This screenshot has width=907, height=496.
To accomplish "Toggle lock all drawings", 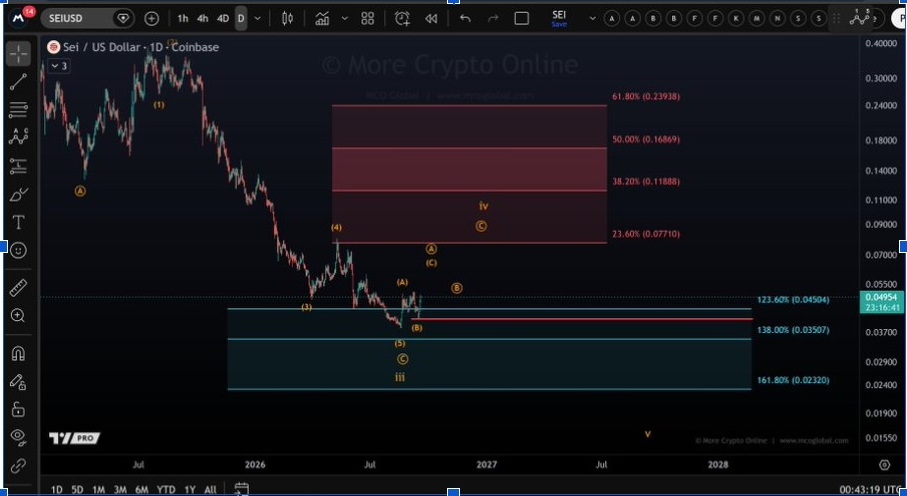I will click(18, 409).
